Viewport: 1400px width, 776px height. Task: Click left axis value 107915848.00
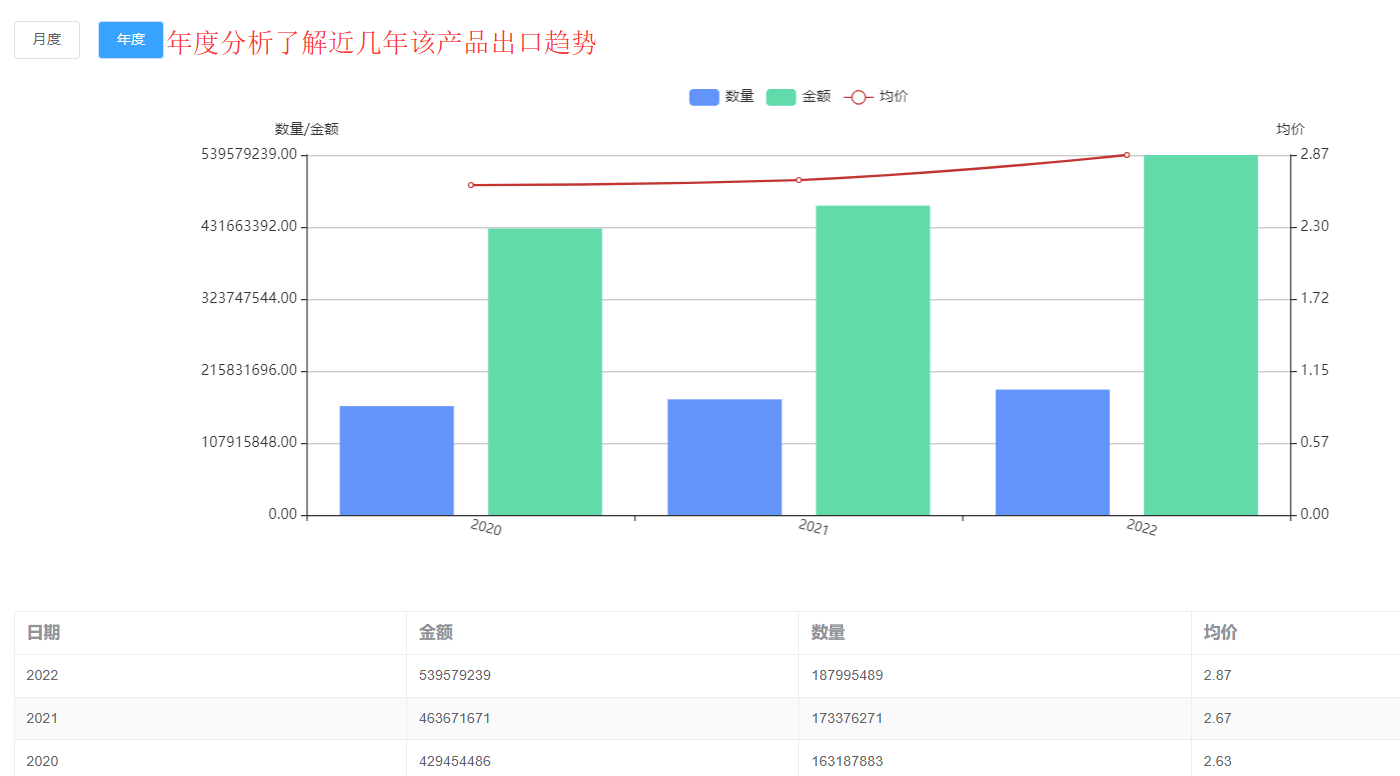pyautogui.click(x=249, y=443)
